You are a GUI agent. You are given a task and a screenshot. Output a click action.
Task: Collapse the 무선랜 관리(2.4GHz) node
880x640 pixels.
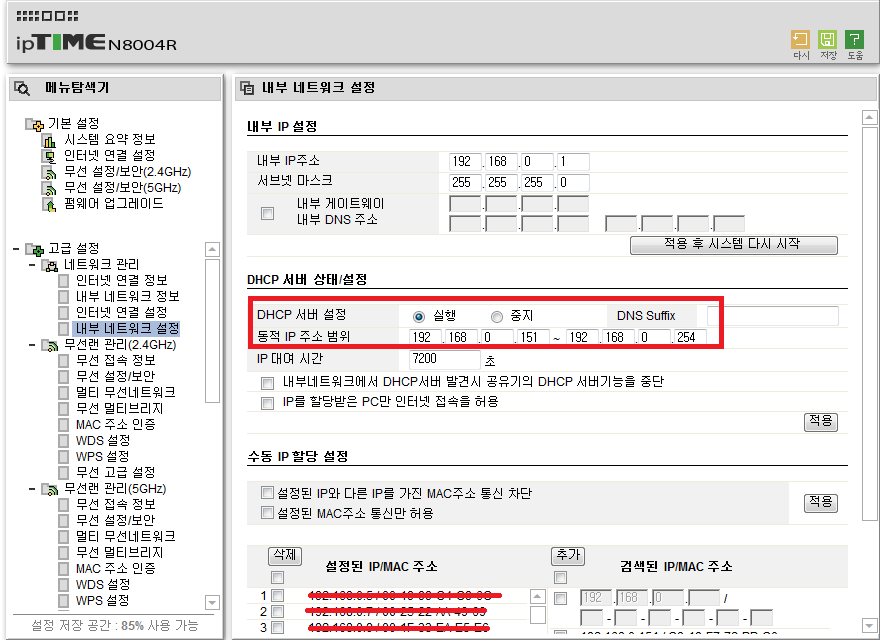tap(32, 345)
